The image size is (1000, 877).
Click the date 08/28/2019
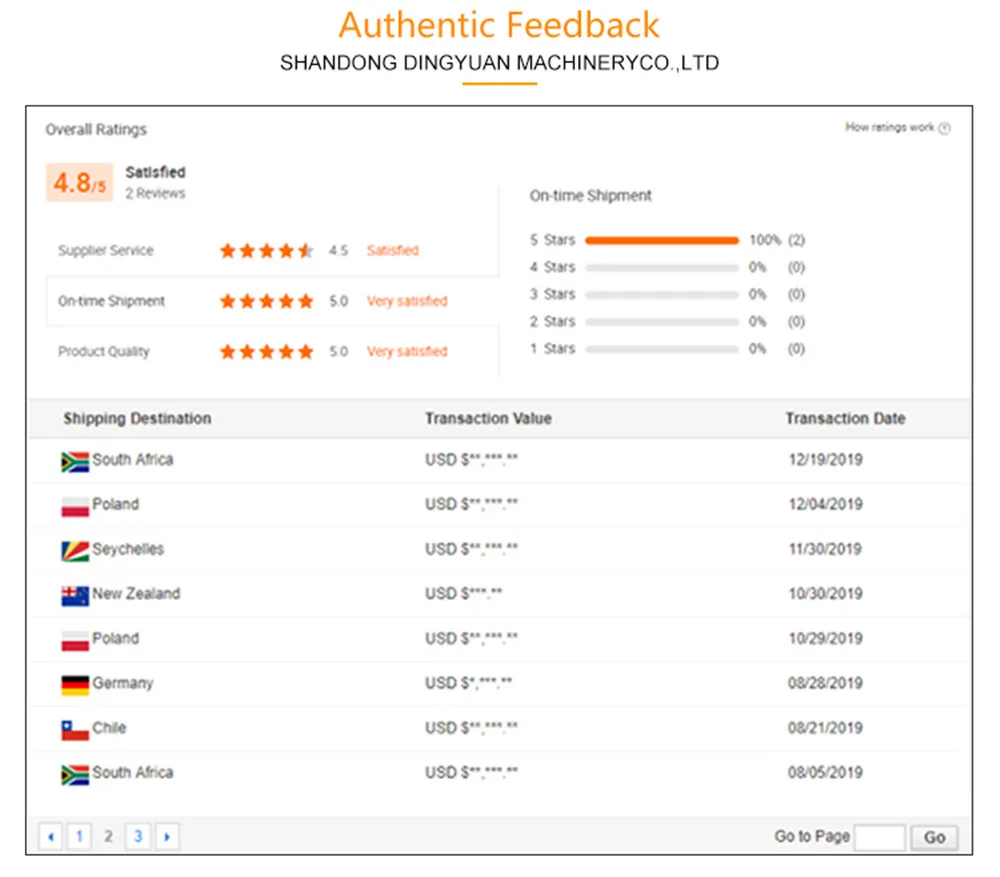(825, 683)
